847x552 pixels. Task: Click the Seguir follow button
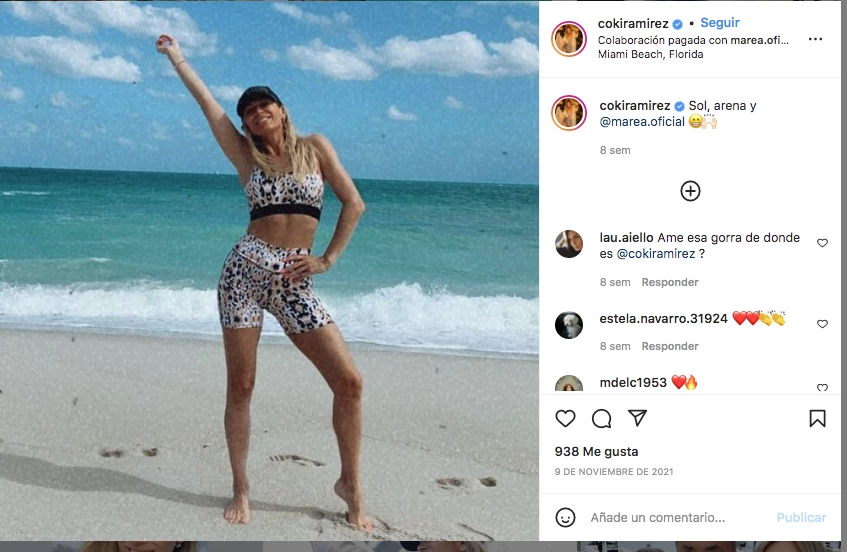coord(720,23)
